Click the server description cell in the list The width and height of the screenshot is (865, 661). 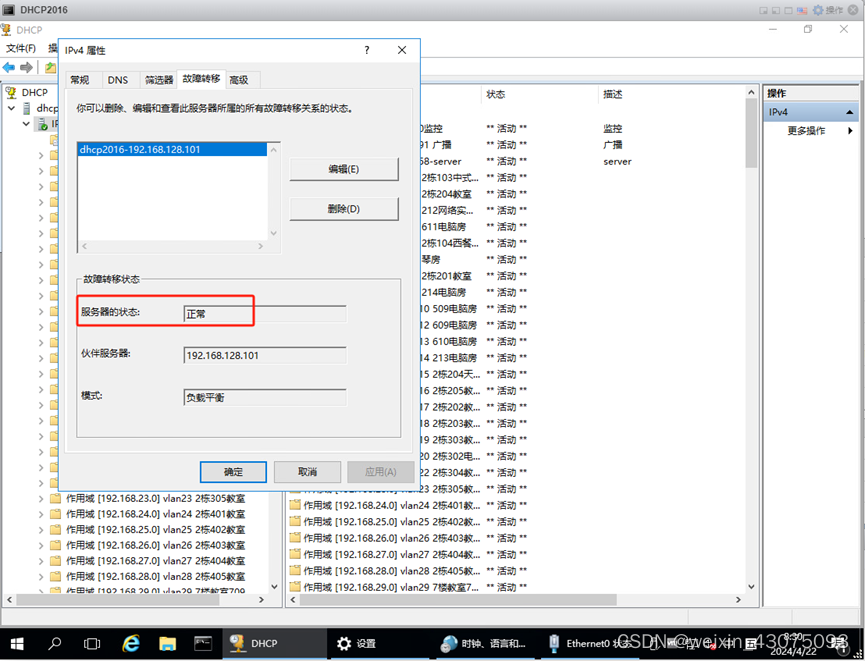pyautogui.click(x=617, y=162)
